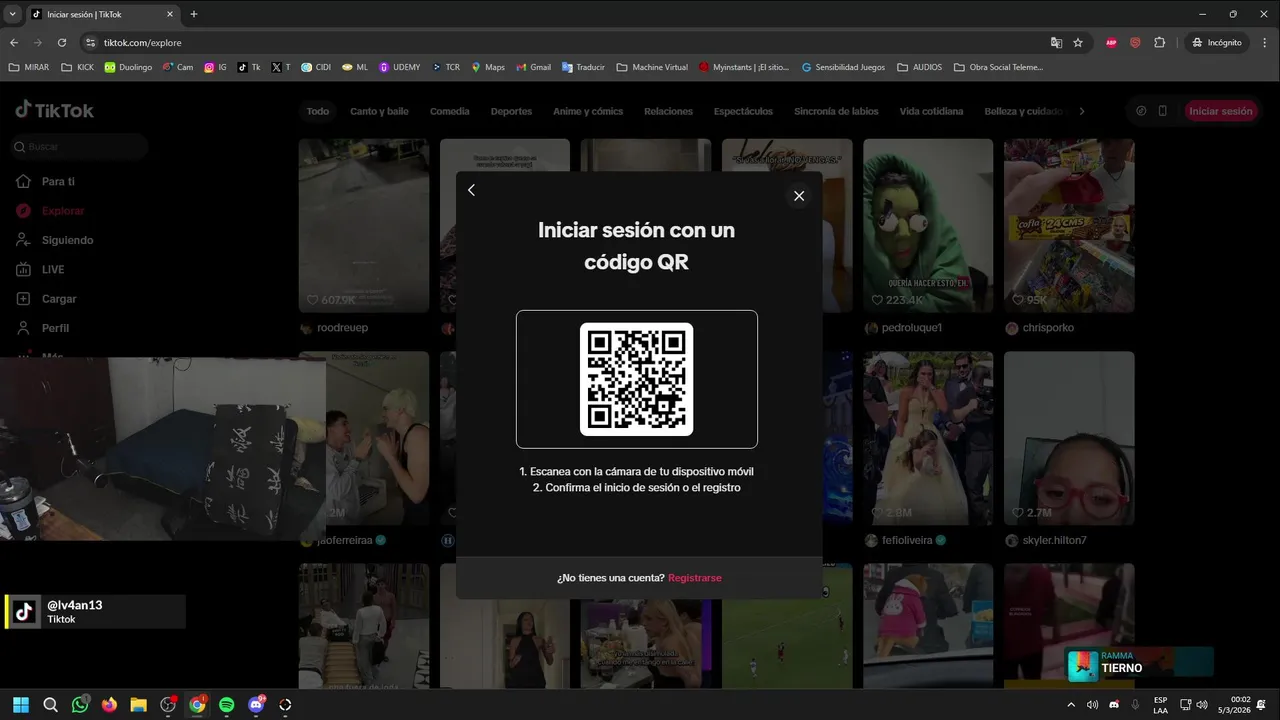1280x720 pixels.
Task: Go back from the QR login dialog
Action: [x=472, y=190]
